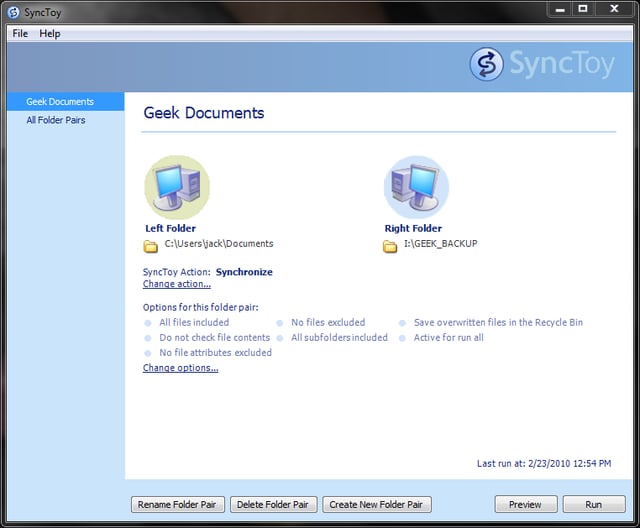Close the SyncToy window
The height and width of the screenshot is (528, 640).
click(x=614, y=9)
